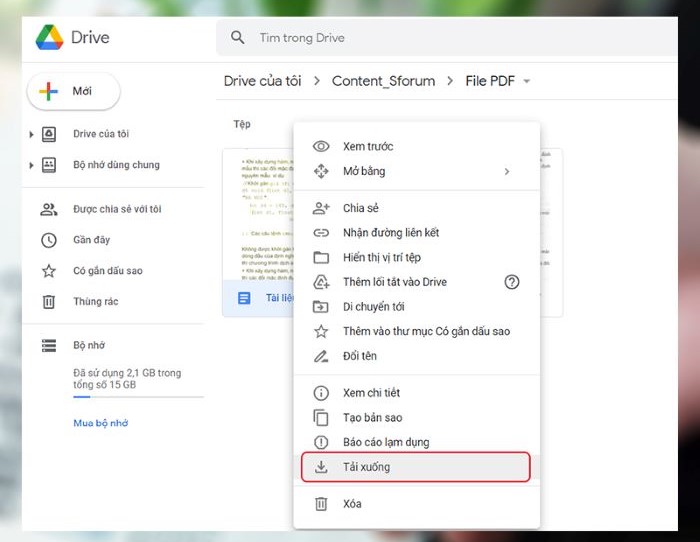Click the search magnifier icon
The height and width of the screenshot is (542, 700).
238,38
